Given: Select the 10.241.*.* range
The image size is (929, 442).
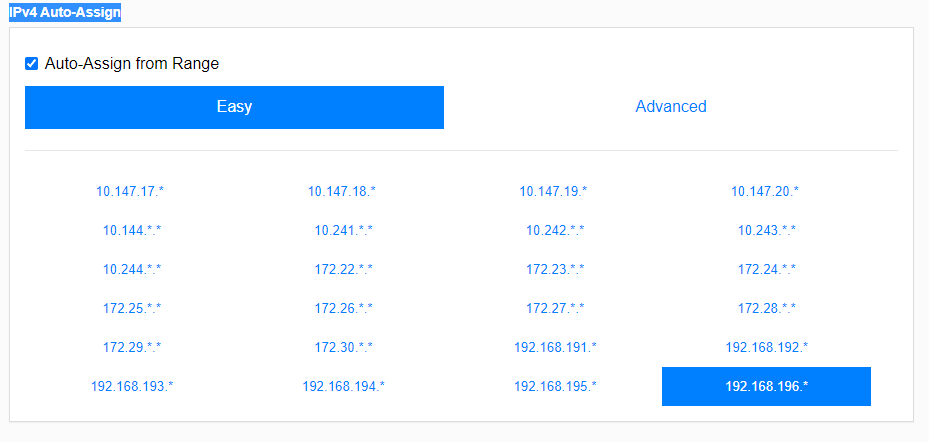Looking at the screenshot, I should [343, 230].
